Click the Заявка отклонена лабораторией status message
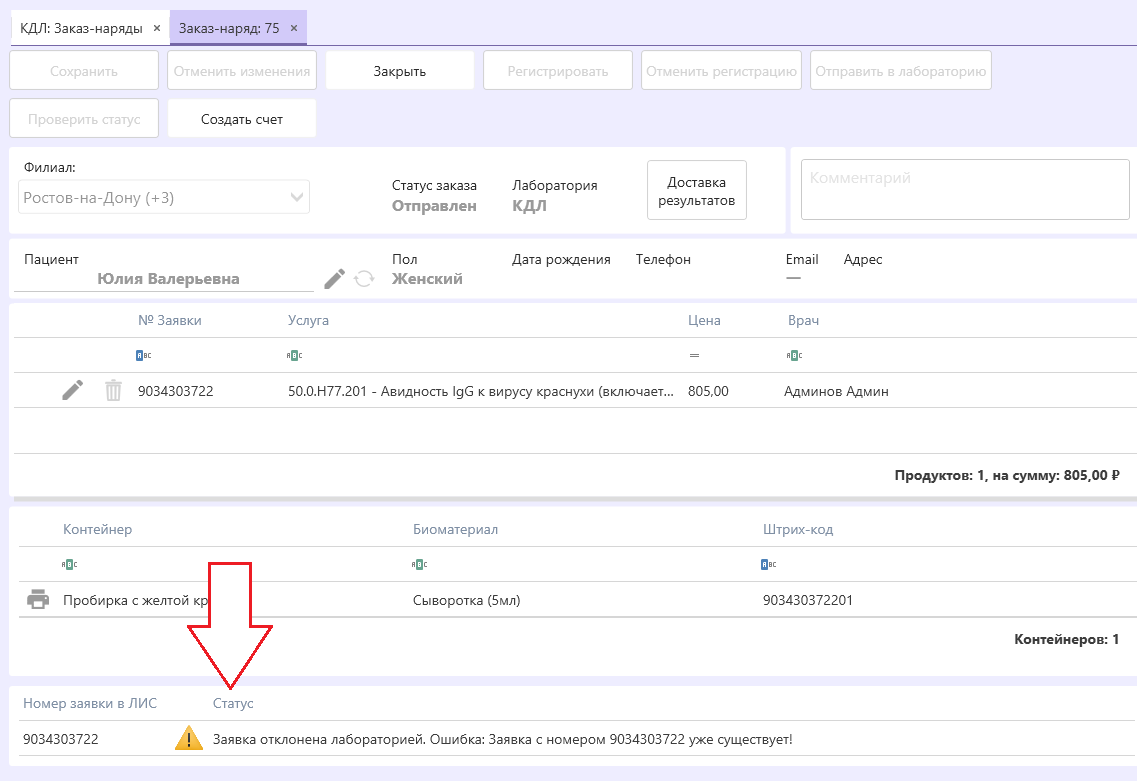Viewport: 1141px width, 781px height. pyautogui.click(x=502, y=739)
